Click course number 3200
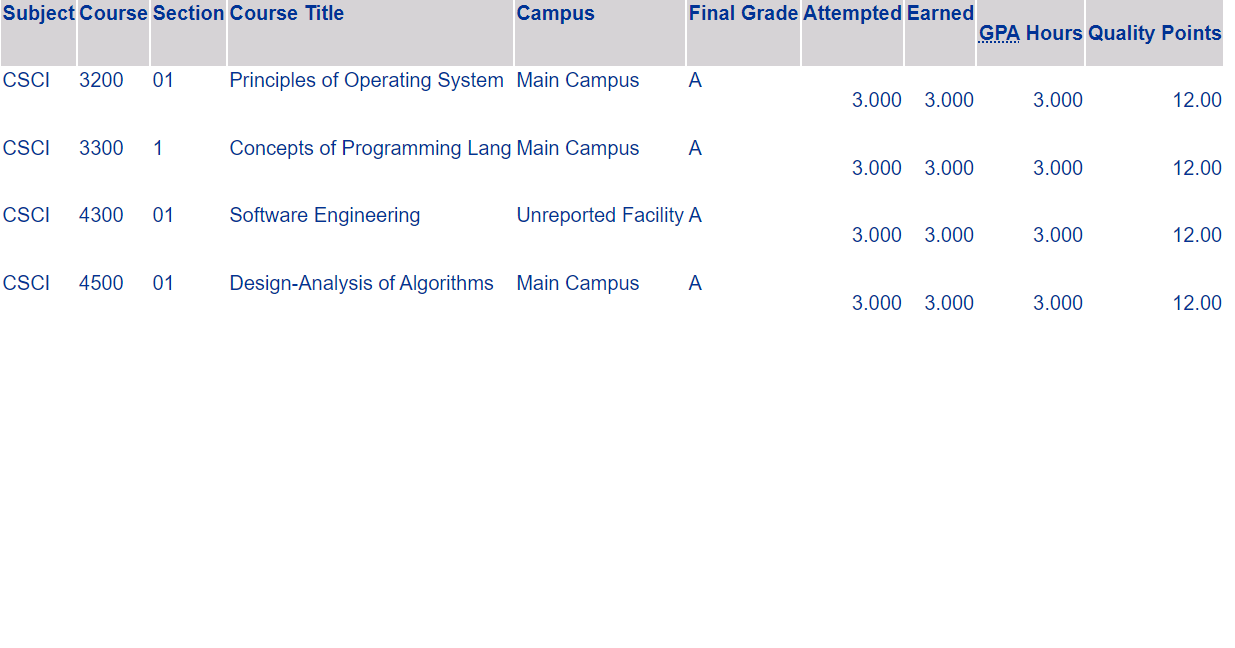1235x648 pixels. coord(102,81)
